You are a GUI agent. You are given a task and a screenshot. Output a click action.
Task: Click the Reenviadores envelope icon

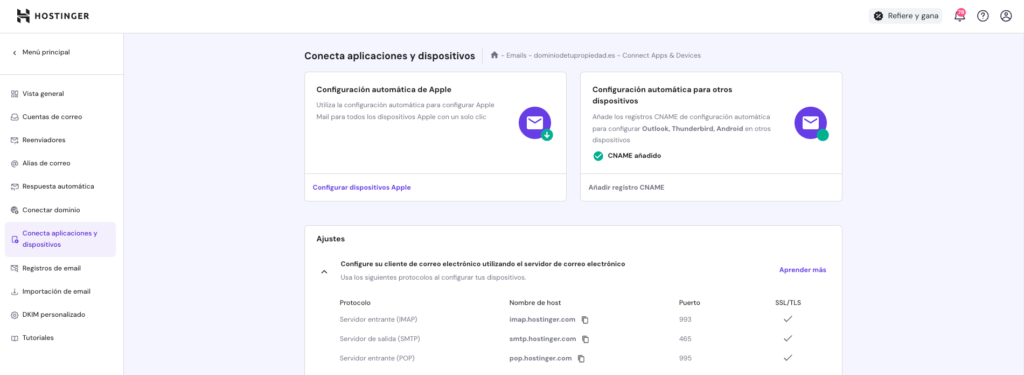[x=14, y=140]
